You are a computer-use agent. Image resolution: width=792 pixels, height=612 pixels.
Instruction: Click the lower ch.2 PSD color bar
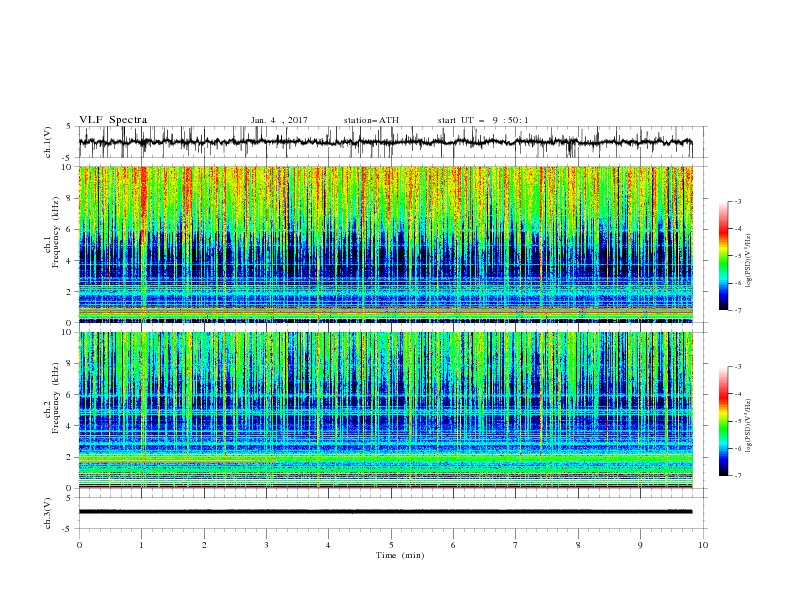[724, 421]
